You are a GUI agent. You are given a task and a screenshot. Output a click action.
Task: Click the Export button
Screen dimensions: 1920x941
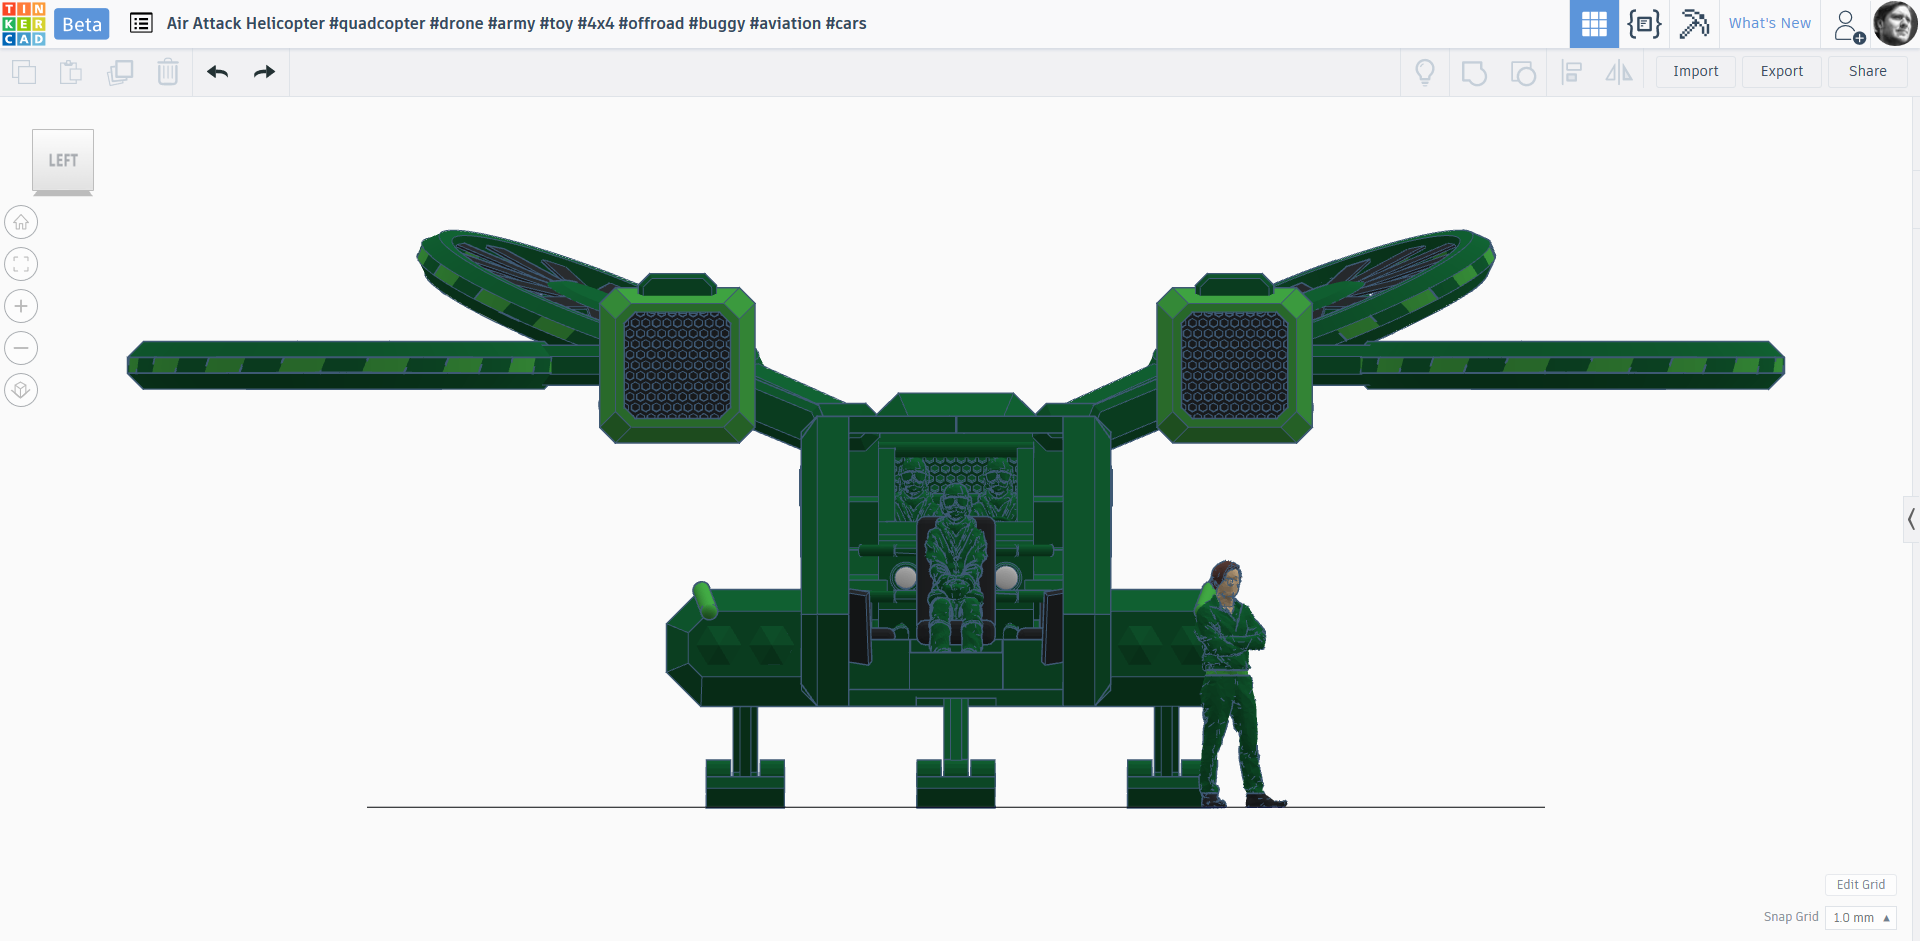tap(1781, 71)
